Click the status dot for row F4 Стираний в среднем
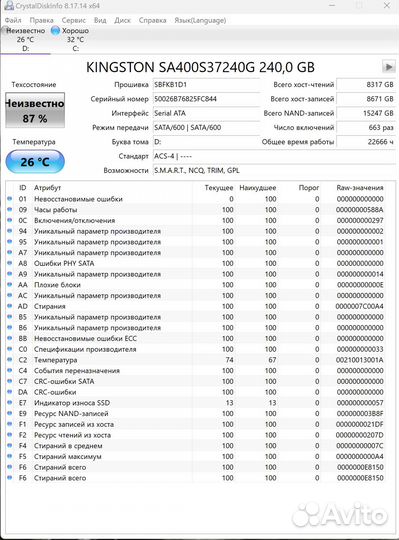 (x=10, y=445)
